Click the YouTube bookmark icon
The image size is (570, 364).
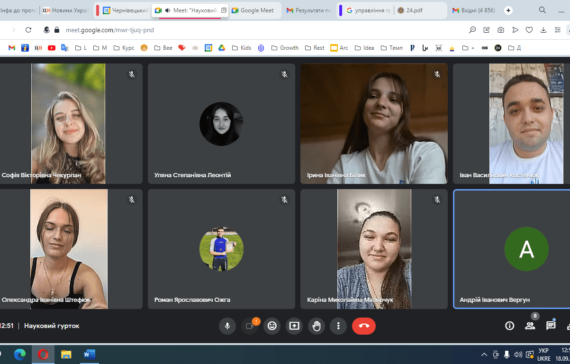[x=51, y=48]
